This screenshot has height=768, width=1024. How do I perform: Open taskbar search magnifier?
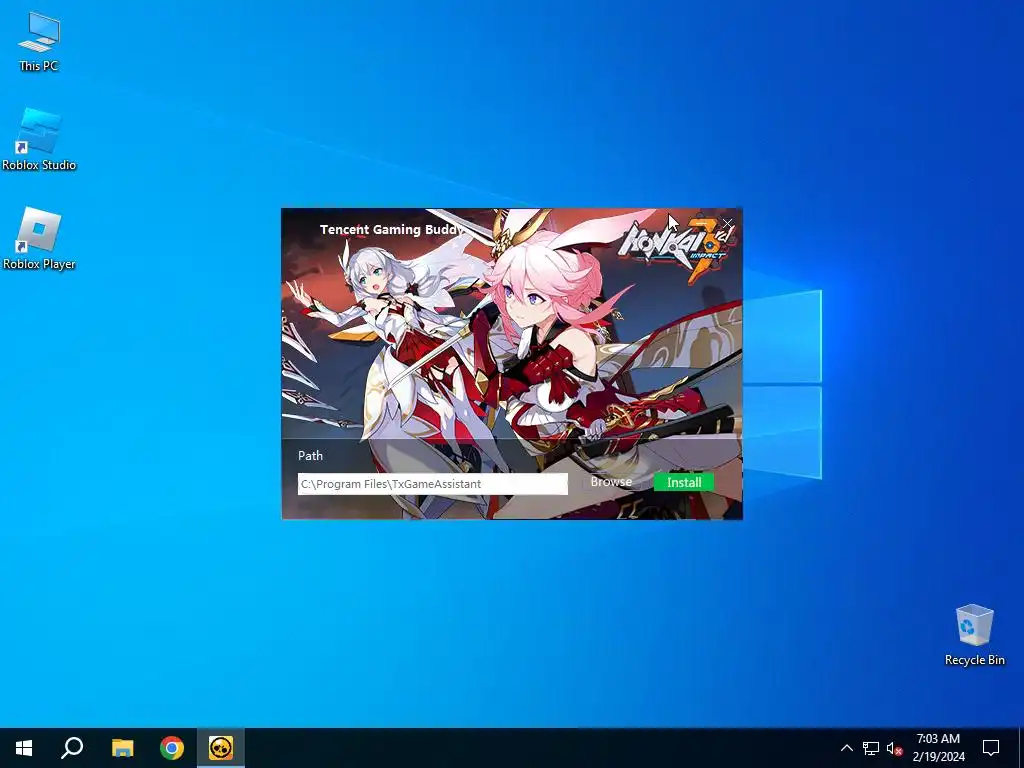72,748
